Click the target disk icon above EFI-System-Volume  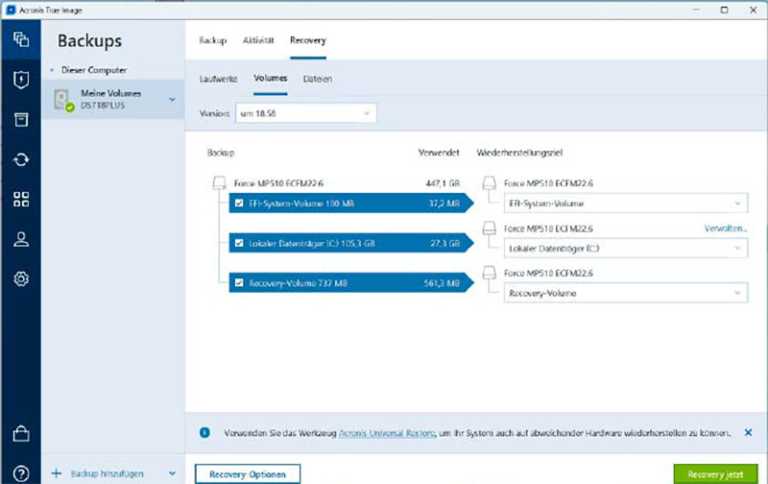(489, 183)
